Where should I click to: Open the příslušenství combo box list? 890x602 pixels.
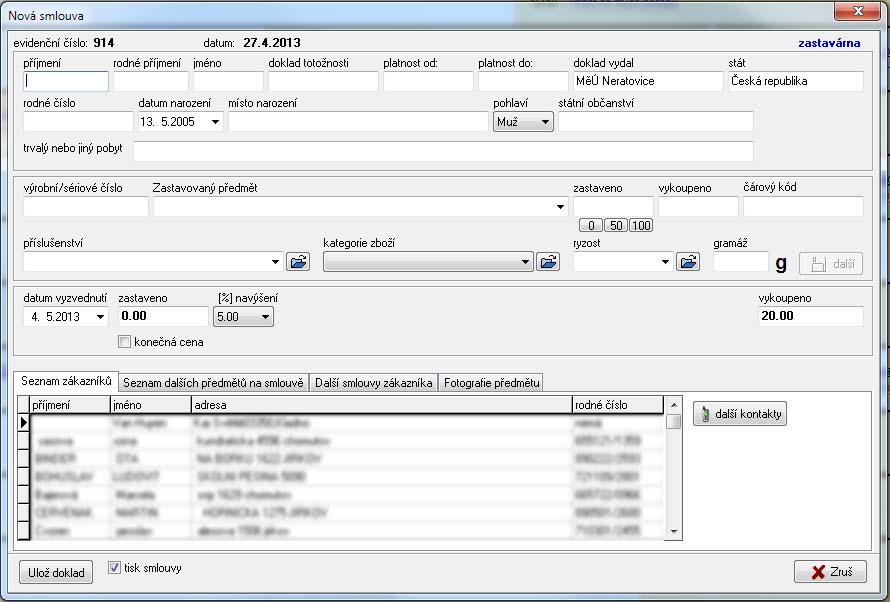tap(275, 262)
